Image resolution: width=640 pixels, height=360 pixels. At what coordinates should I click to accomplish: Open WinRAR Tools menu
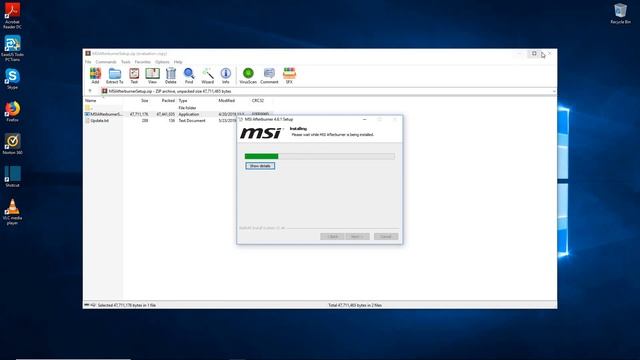click(x=126, y=62)
